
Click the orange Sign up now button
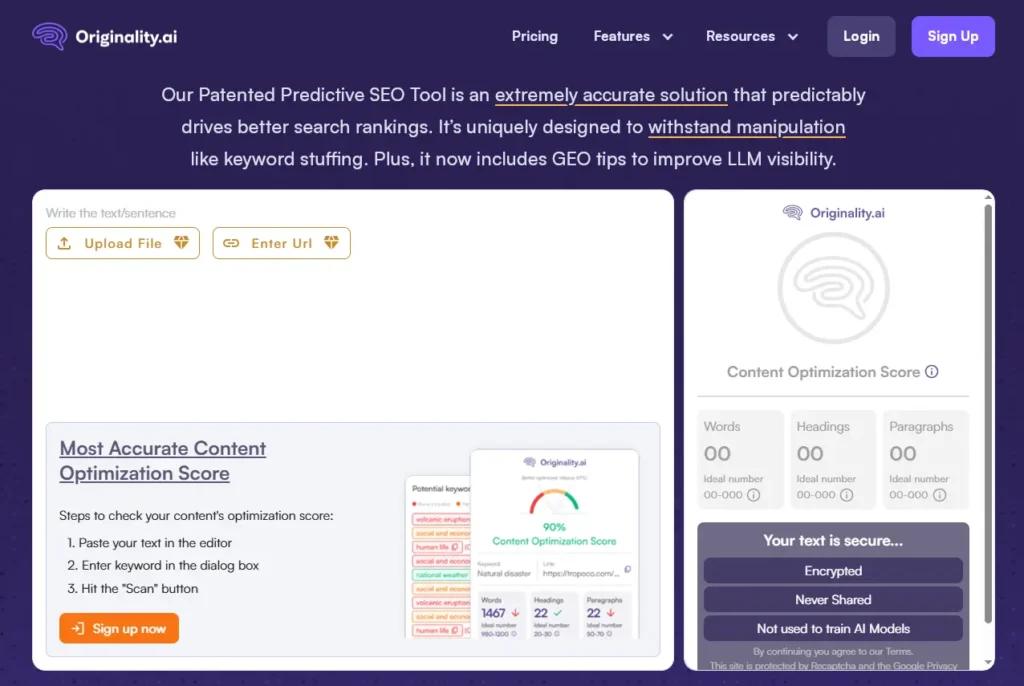119,628
